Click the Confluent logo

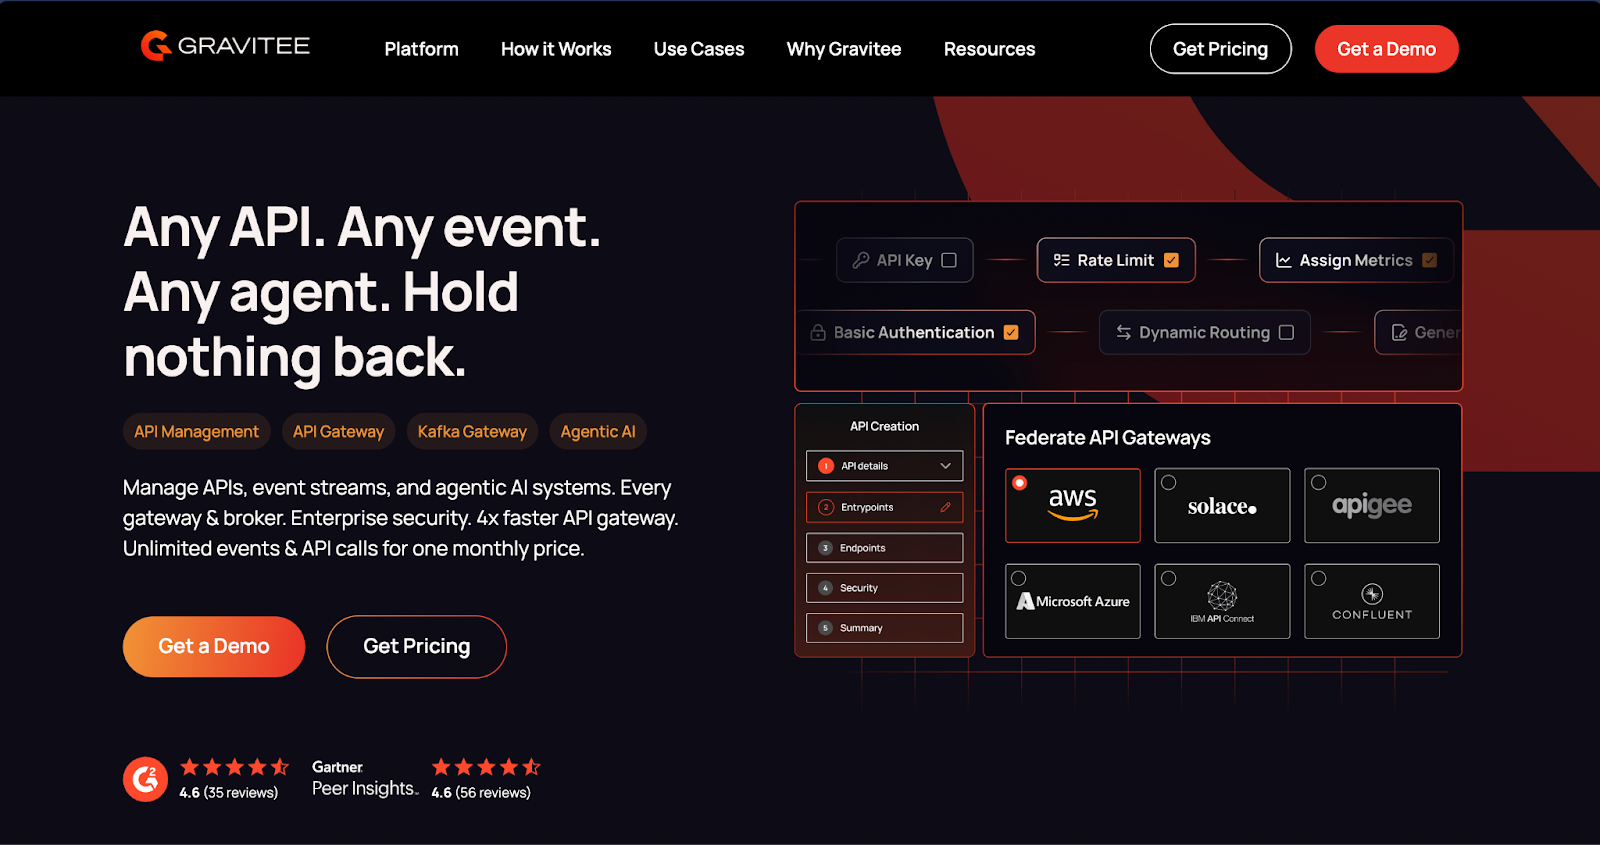pos(1372,602)
